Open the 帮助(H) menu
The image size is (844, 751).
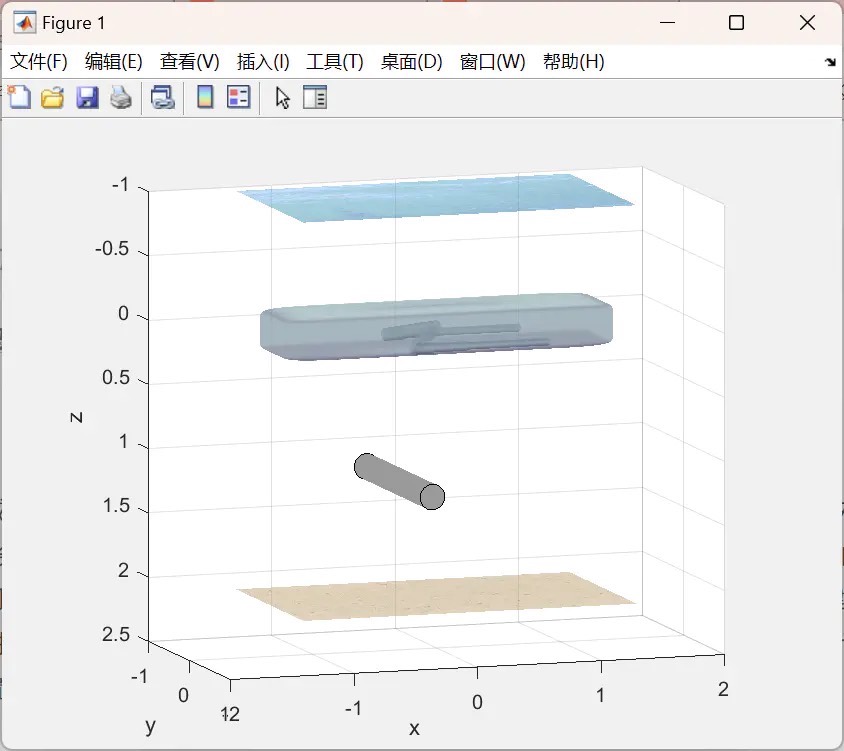(x=574, y=61)
